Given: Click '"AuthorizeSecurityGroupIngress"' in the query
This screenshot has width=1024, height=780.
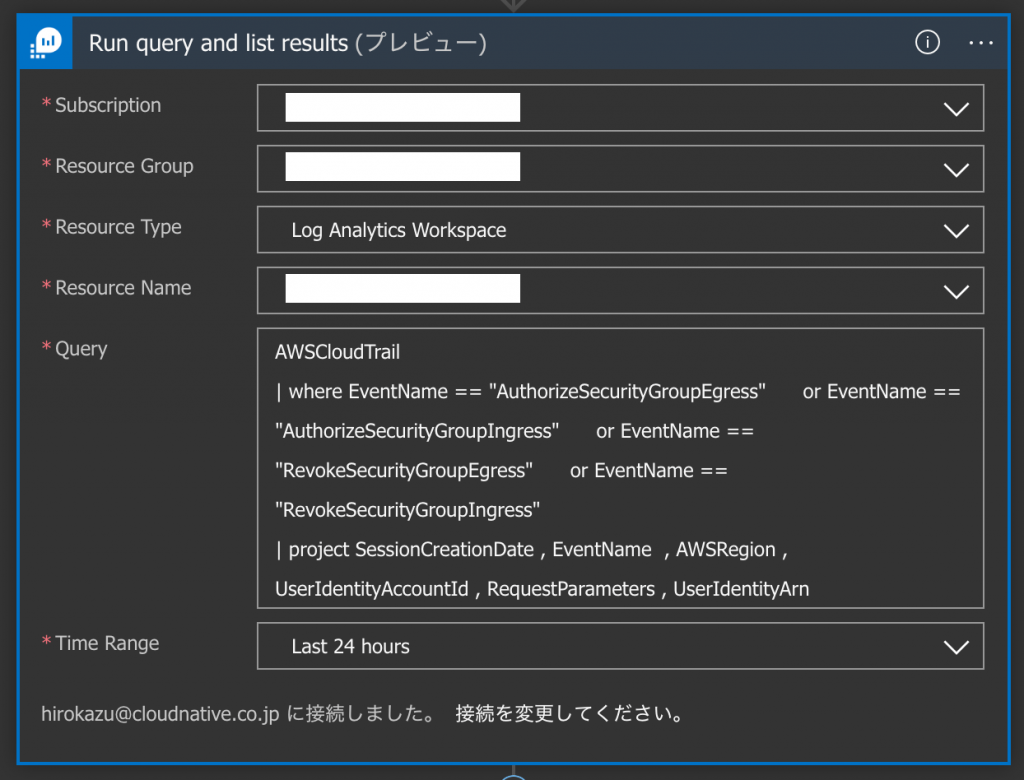Looking at the screenshot, I should pos(417,431).
